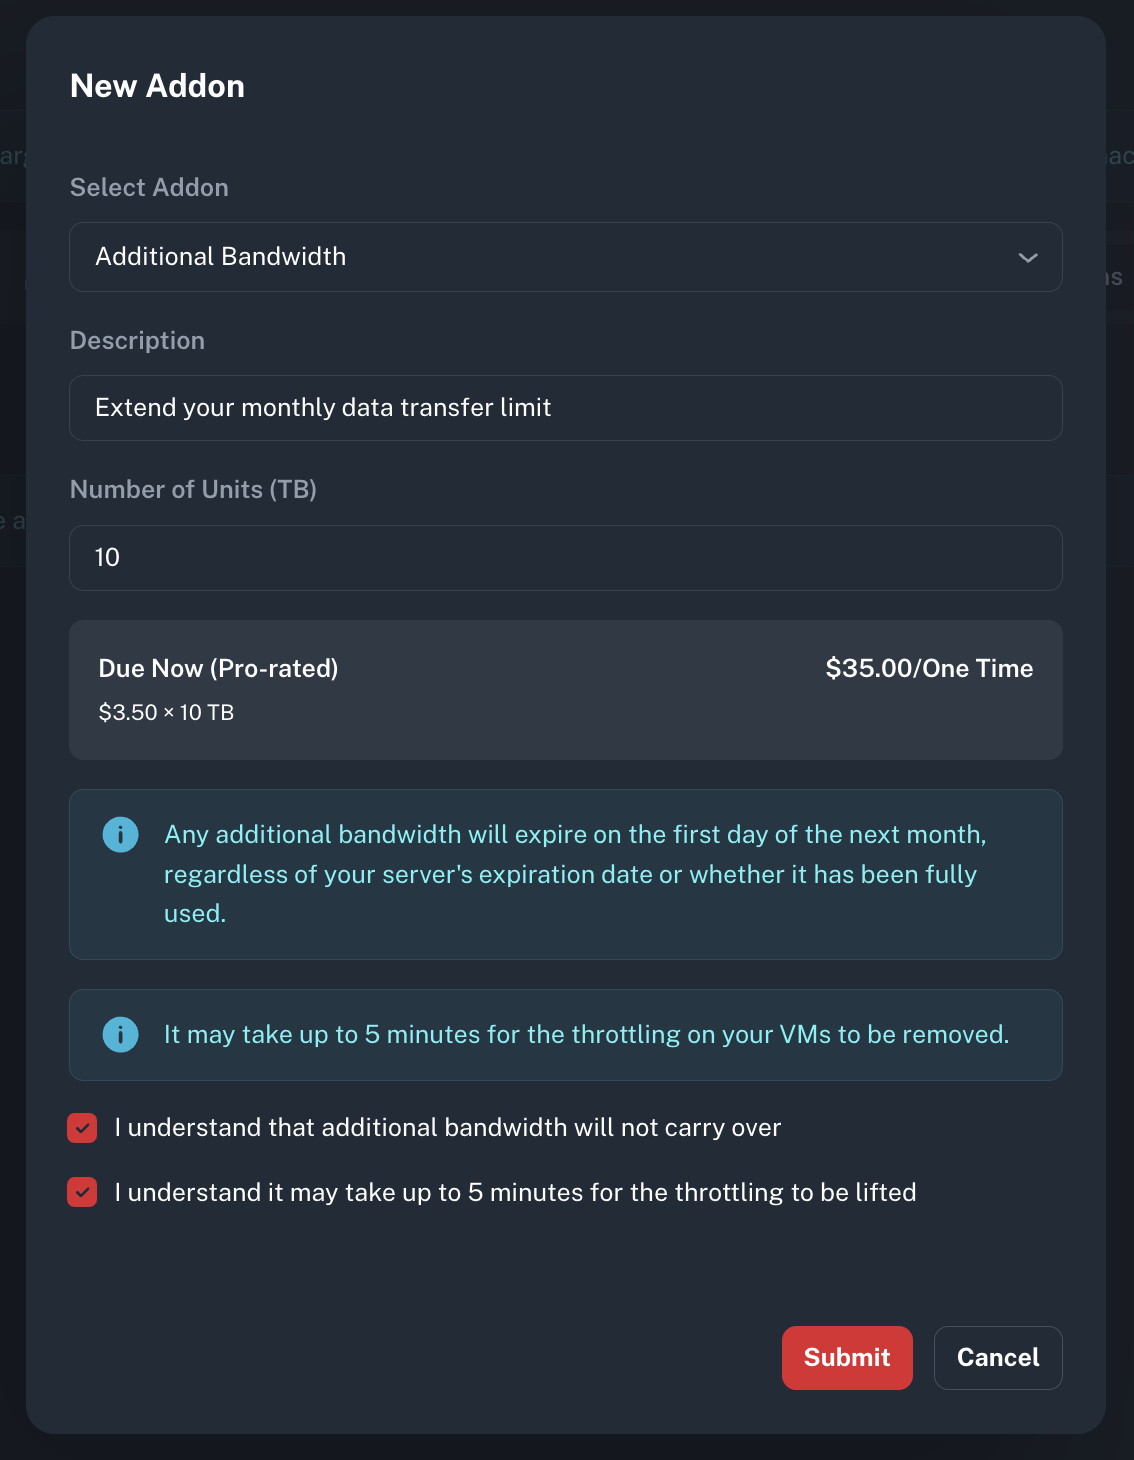Click the Number of Units (TB) label
Image resolution: width=1134 pixels, height=1460 pixels.
(x=193, y=489)
